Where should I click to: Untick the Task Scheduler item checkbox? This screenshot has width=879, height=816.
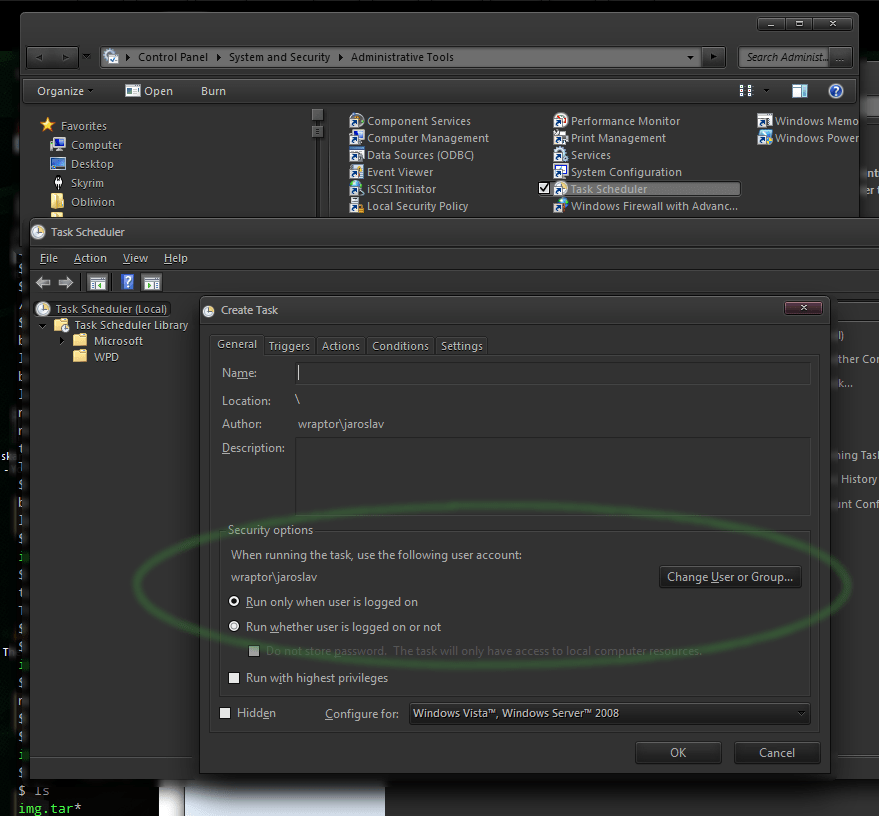pyautogui.click(x=544, y=188)
